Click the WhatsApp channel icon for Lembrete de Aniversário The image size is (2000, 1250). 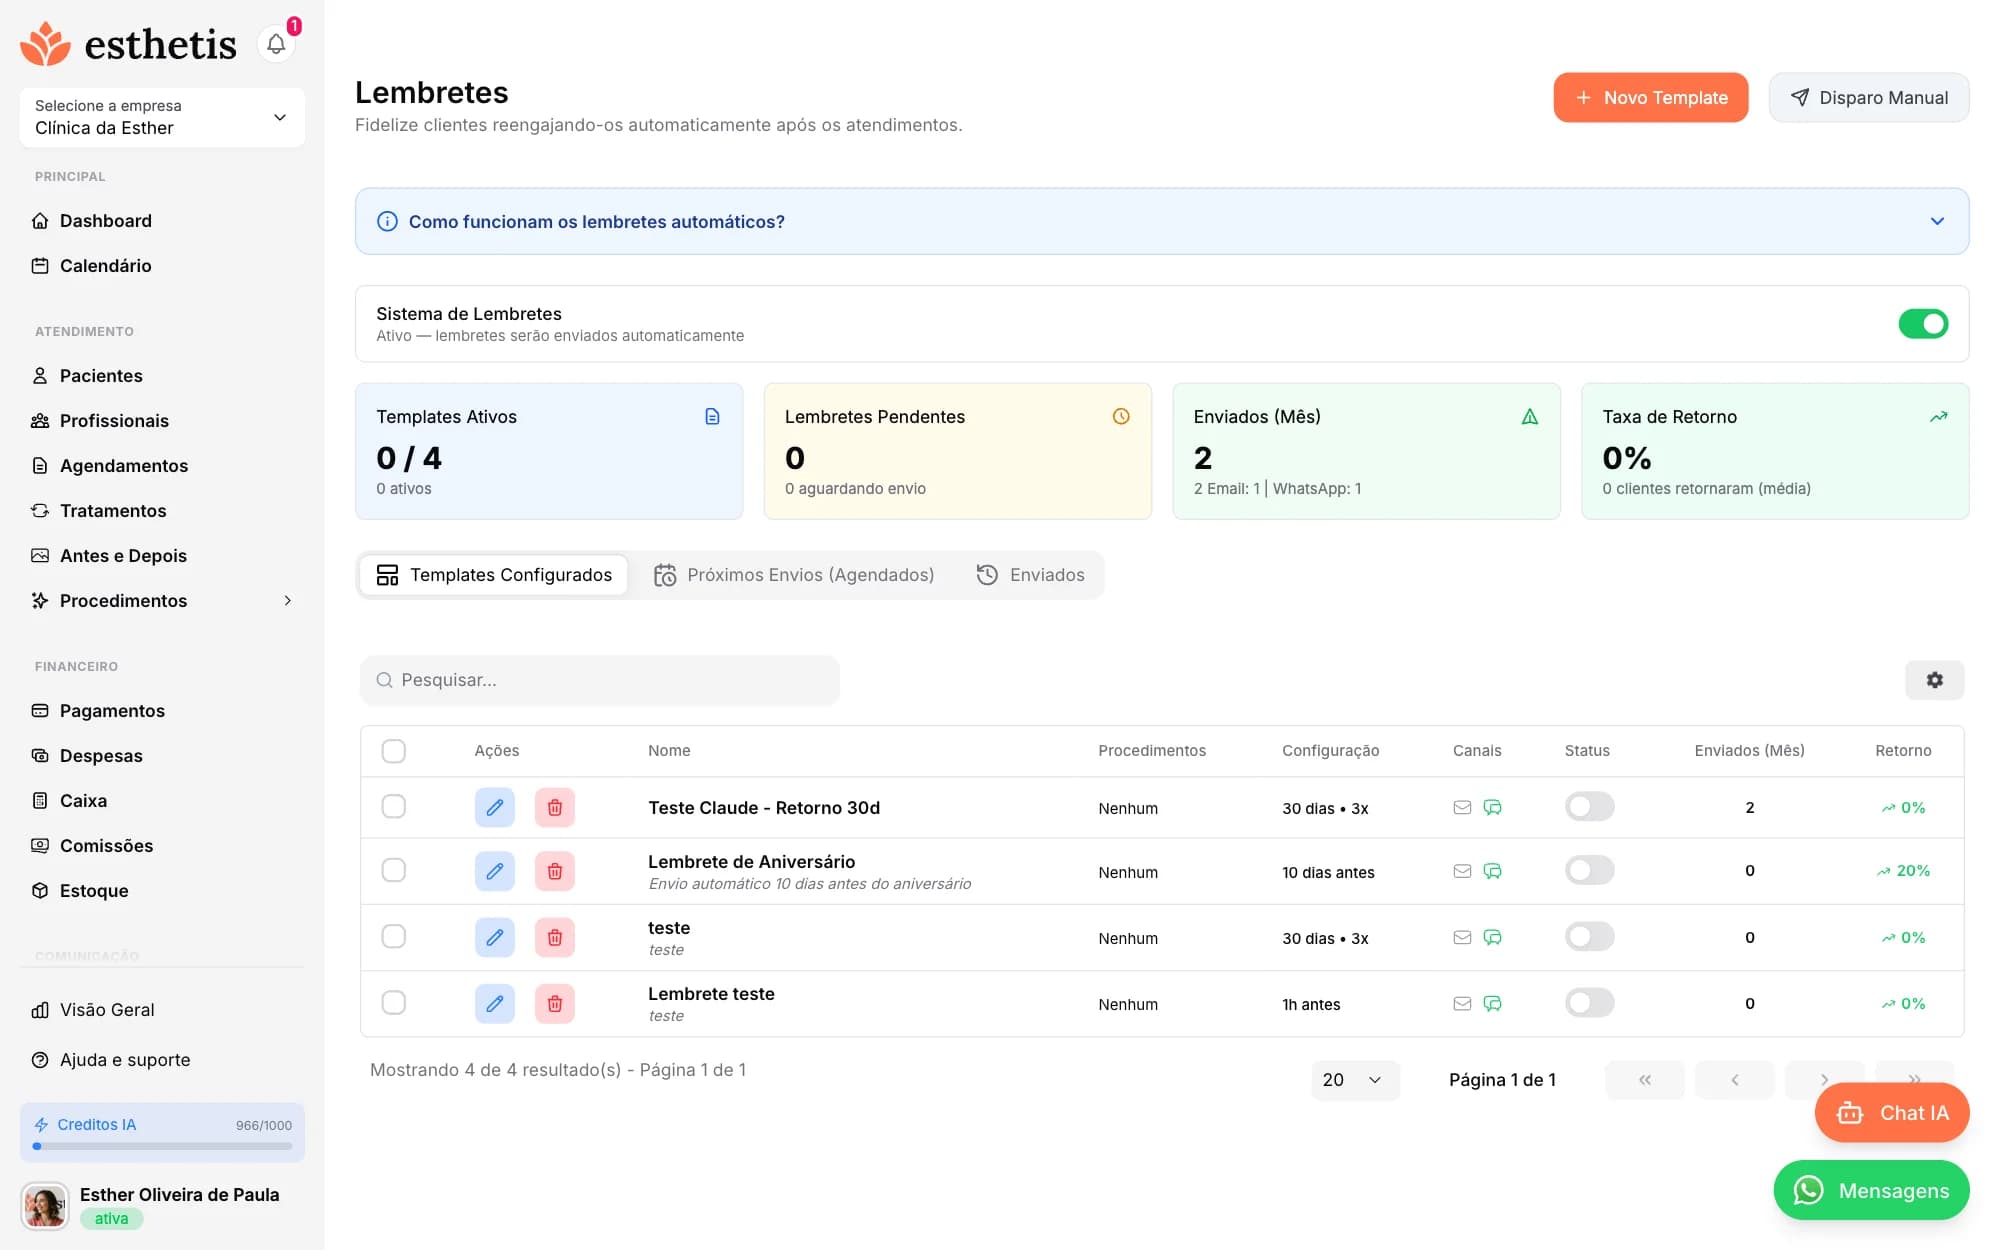pyautogui.click(x=1492, y=871)
